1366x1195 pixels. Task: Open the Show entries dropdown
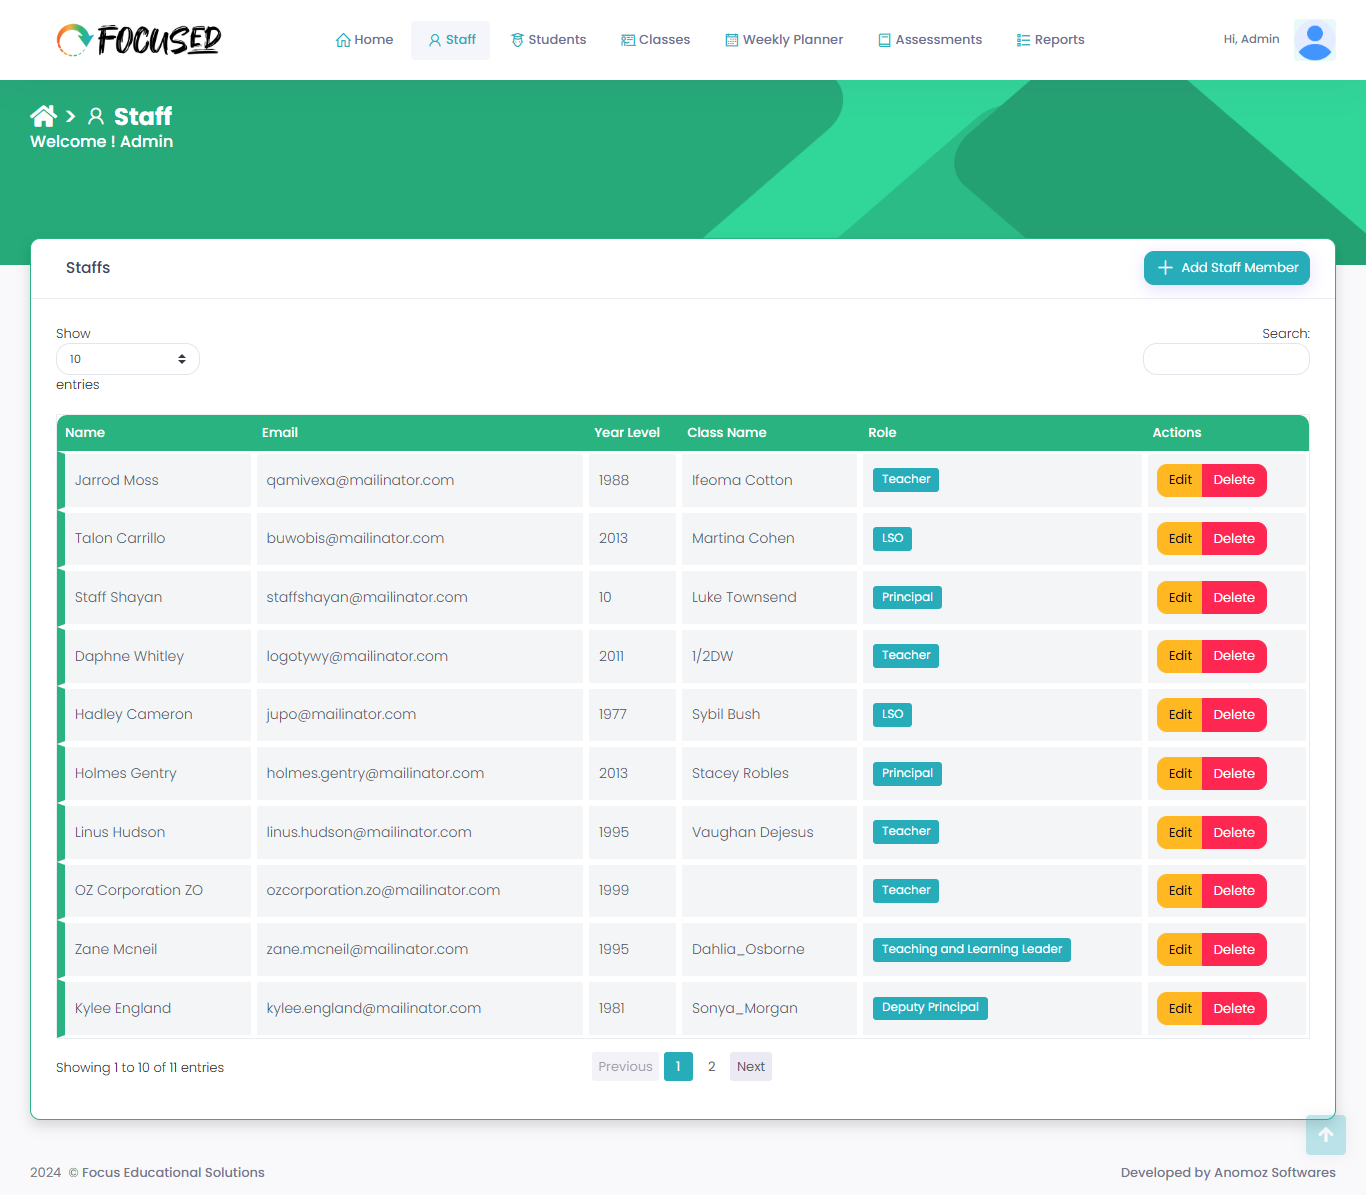click(127, 359)
